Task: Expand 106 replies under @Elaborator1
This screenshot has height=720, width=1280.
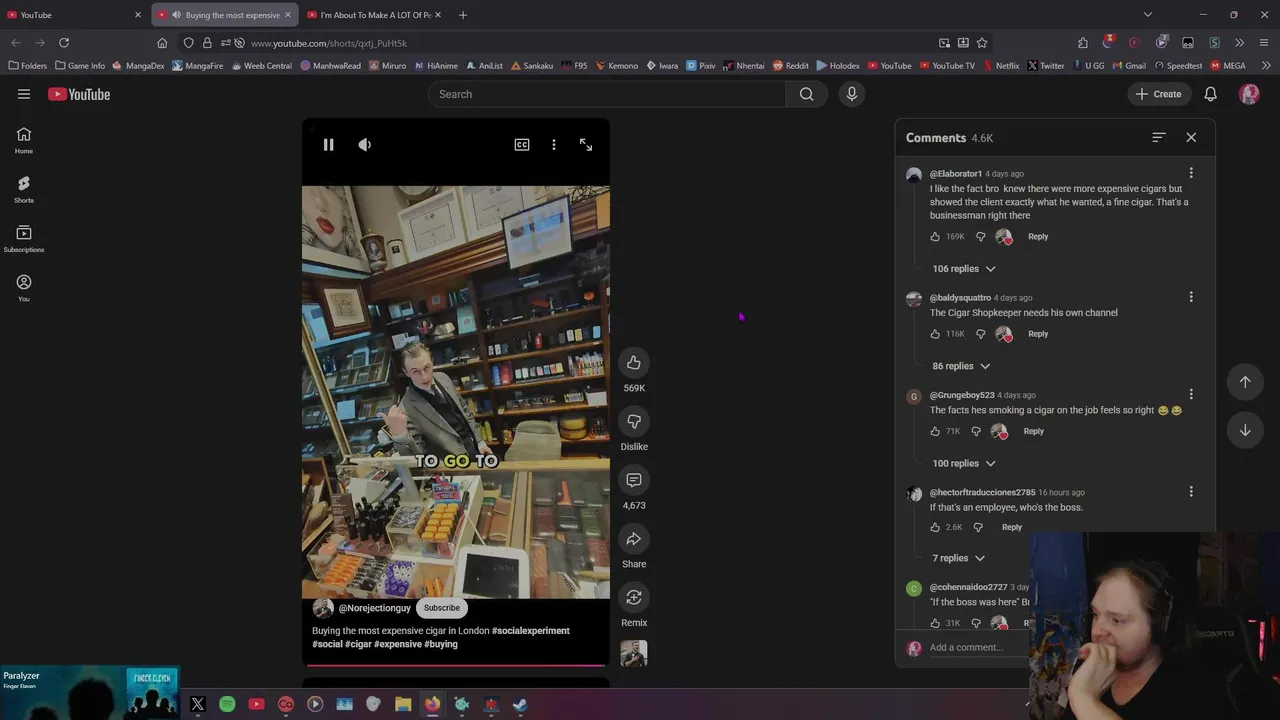Action: [964, 269]
